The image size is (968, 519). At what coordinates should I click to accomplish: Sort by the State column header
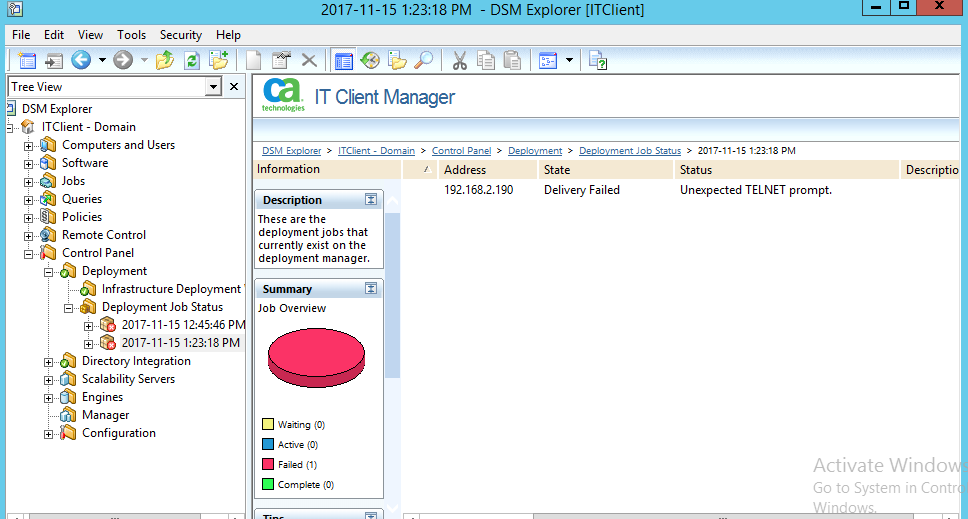(x=606, y=170)
